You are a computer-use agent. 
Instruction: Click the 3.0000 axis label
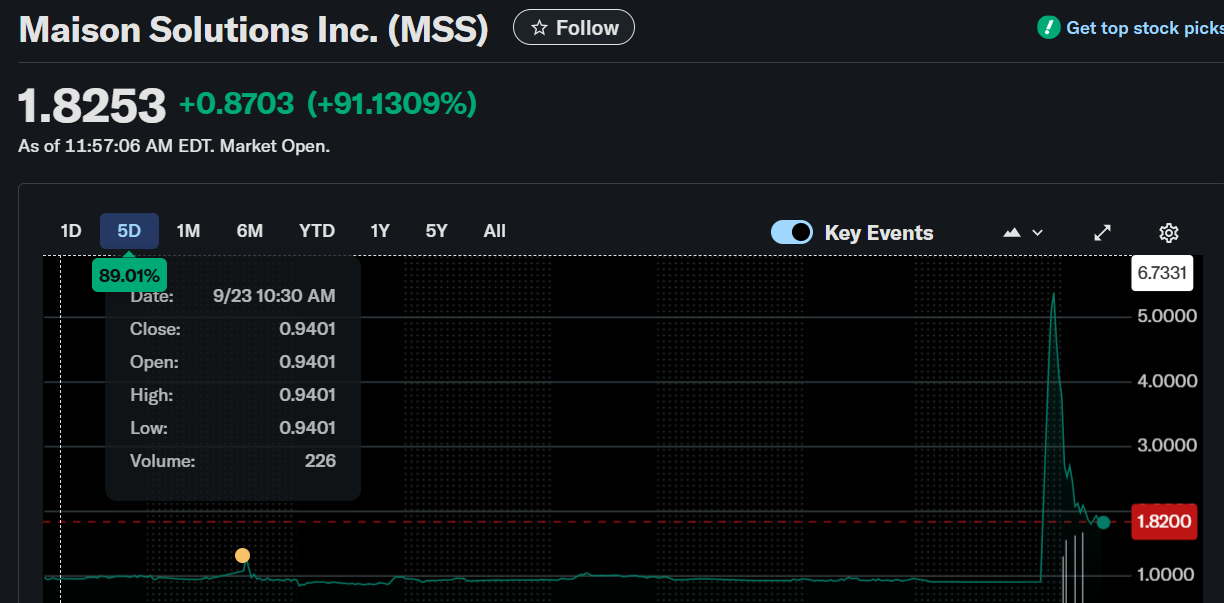tap(1167, 445)
